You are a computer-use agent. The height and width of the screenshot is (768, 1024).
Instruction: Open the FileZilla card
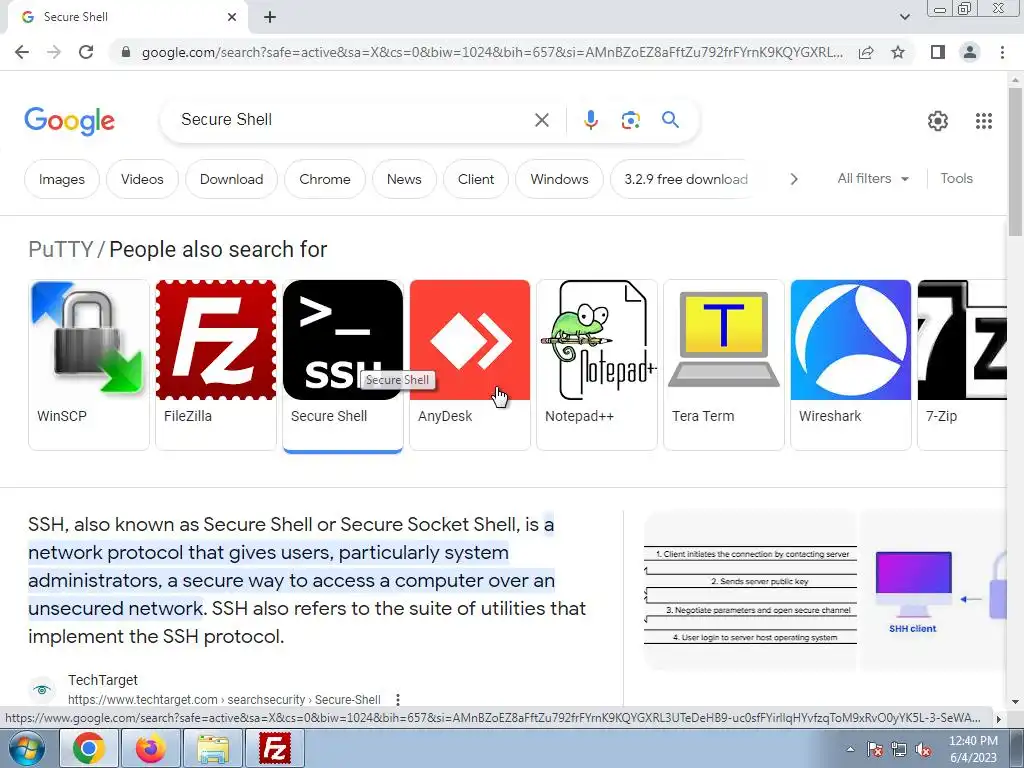pyautogui.click(x=216, y=364)
